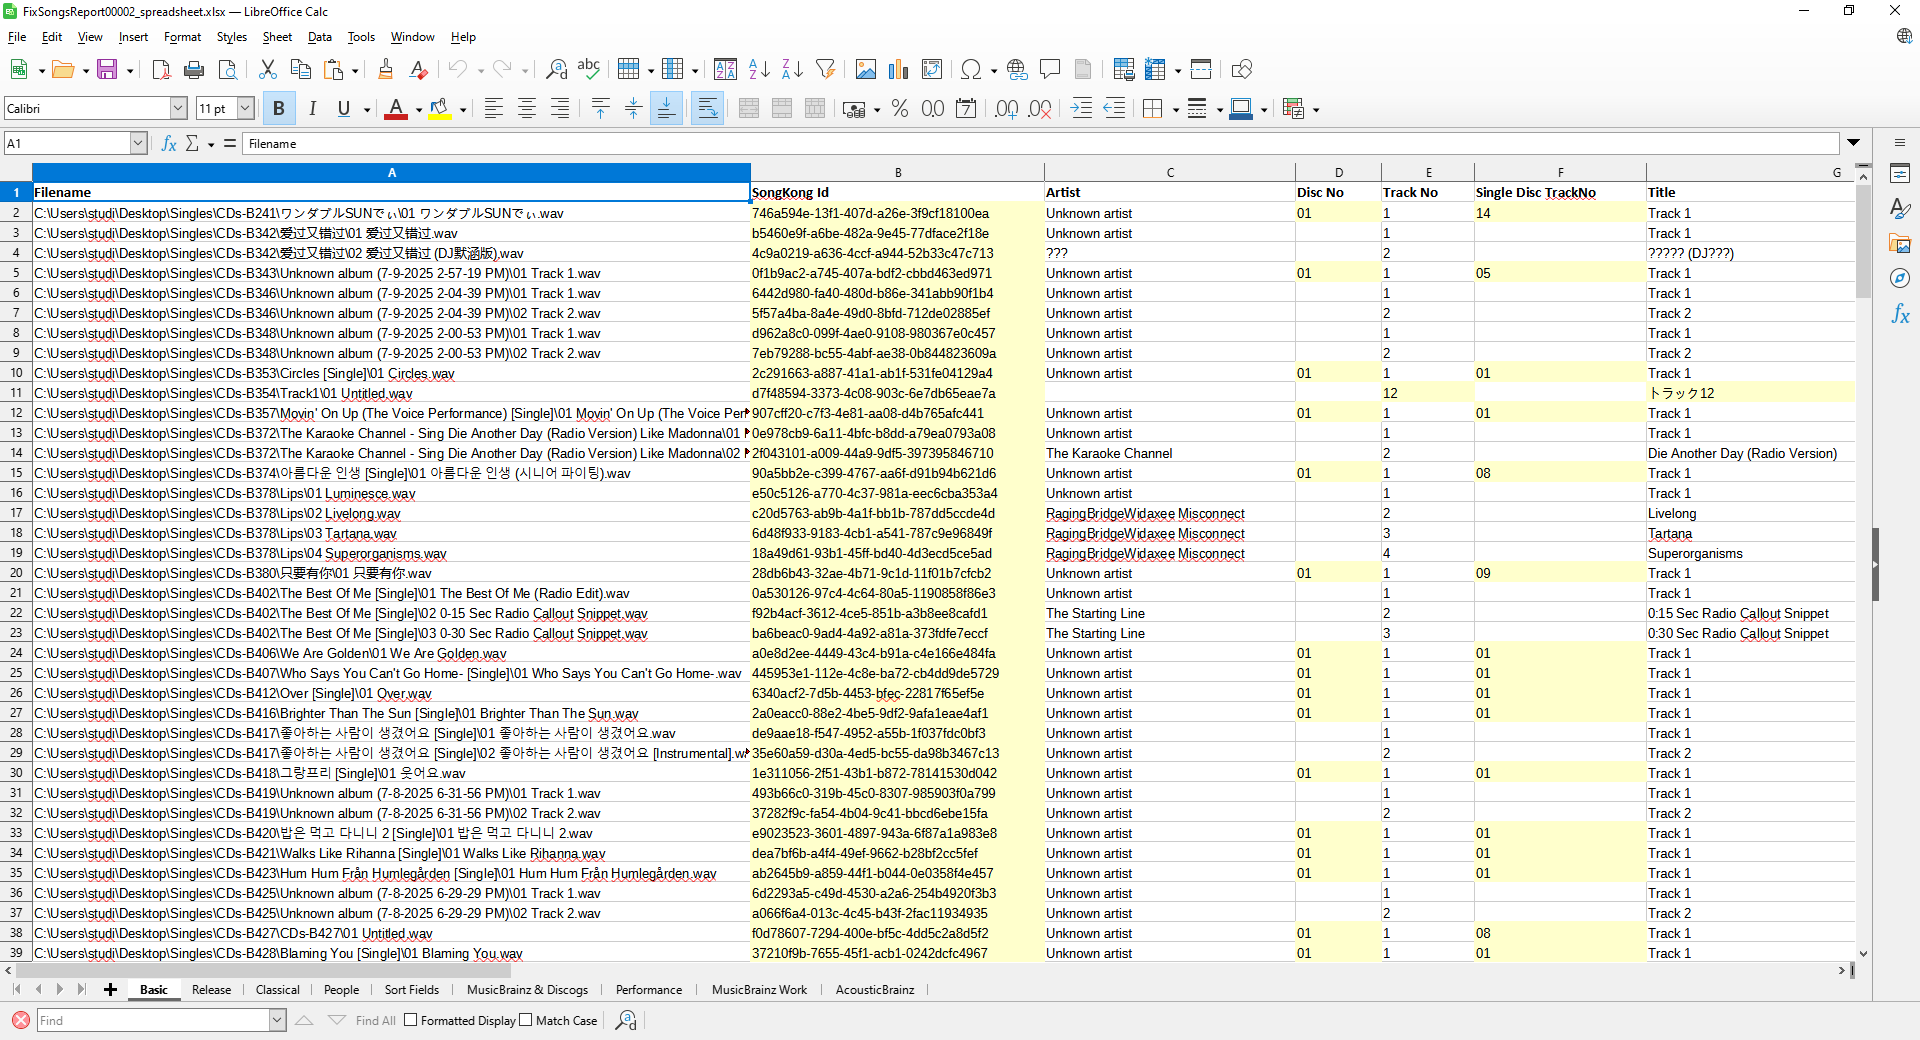Open the Sheet menu
The width and height of the screenshot is (1920, 1040).
pos(277,37)
